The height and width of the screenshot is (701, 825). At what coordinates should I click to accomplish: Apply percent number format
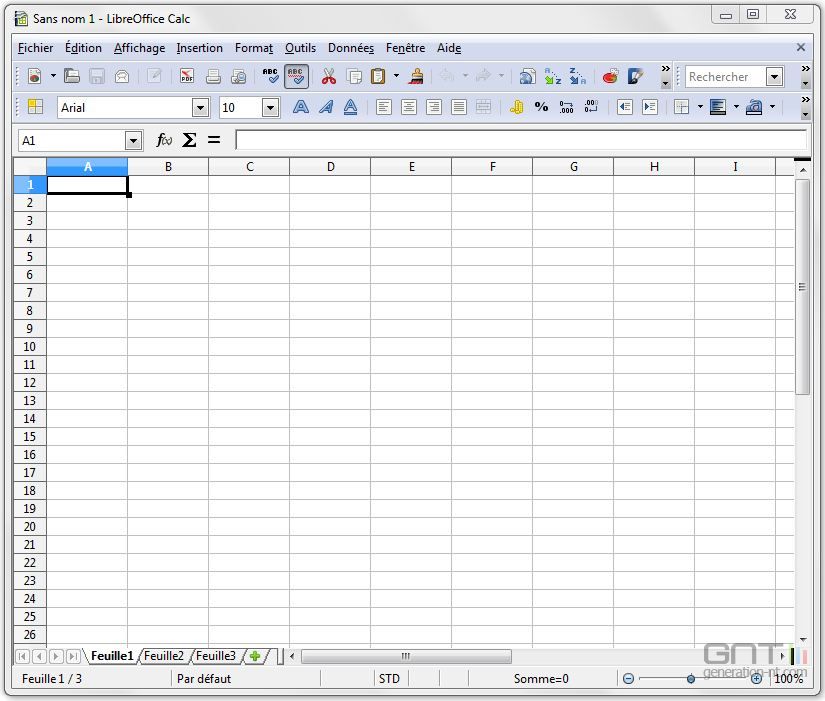pos(541,107)
